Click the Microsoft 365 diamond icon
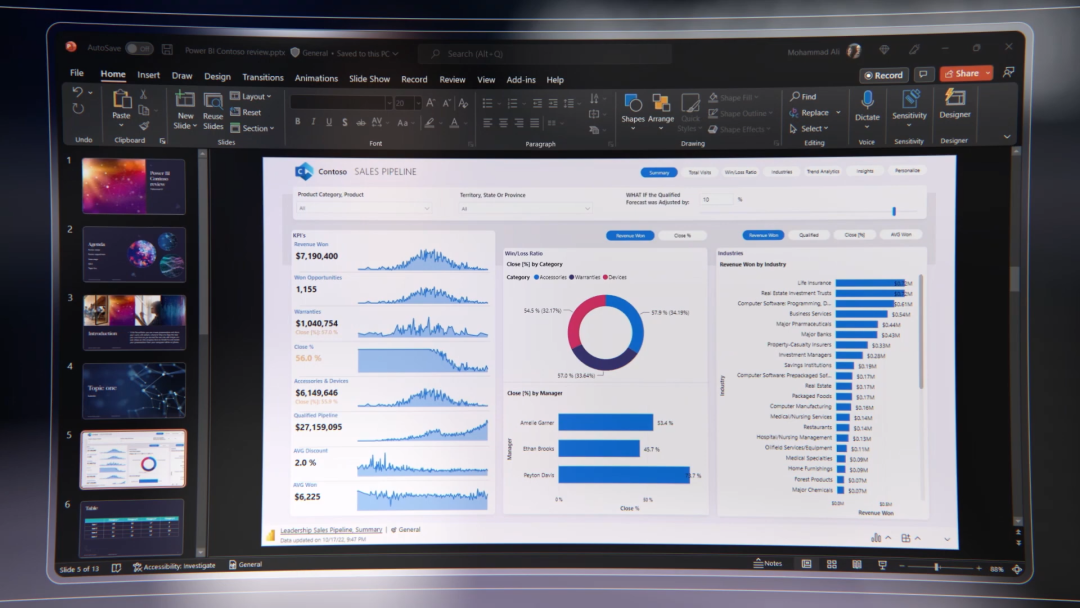This screenshot has height=608, width=1080. 884,50
